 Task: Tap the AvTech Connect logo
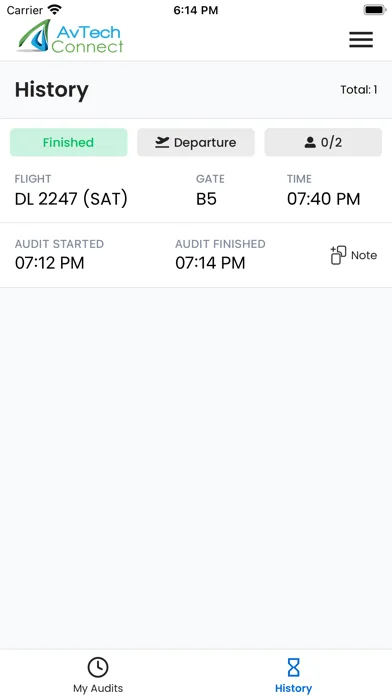pyautogui.click(x=71, y=36)
